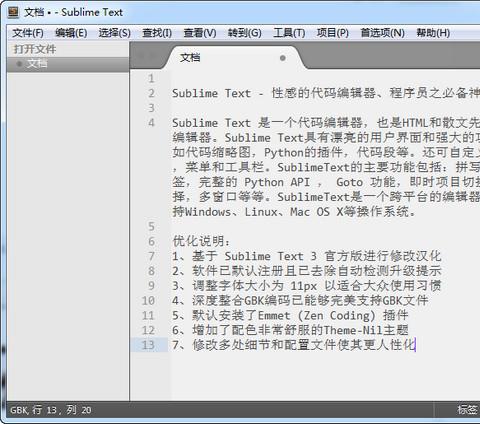
Task: Click the dot beside 文档 in sidebar
Action: pyautogui.click(x=19, y=63)
